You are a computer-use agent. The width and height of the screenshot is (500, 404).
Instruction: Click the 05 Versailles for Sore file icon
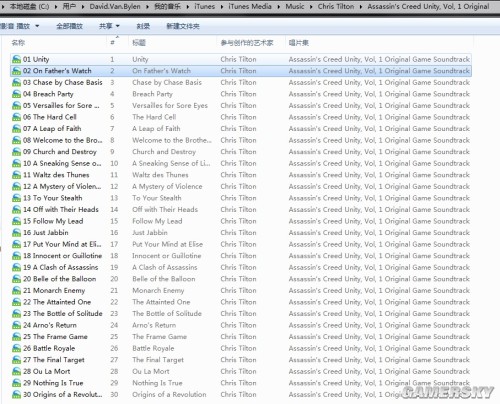pos(16,106)
